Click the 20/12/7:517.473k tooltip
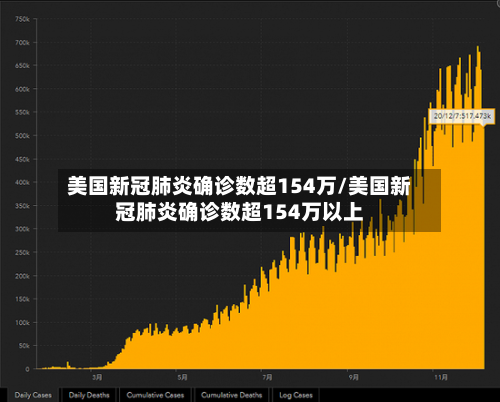Screen dimensions: 500x402 point(462,116)
